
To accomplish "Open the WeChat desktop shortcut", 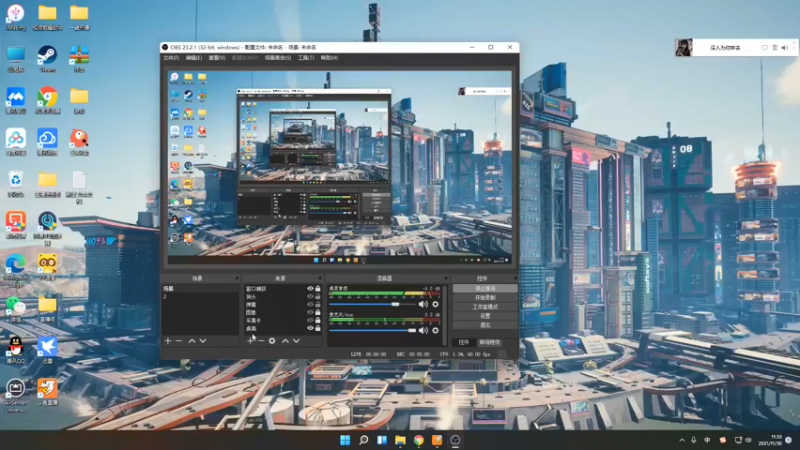I will [16, 308].
